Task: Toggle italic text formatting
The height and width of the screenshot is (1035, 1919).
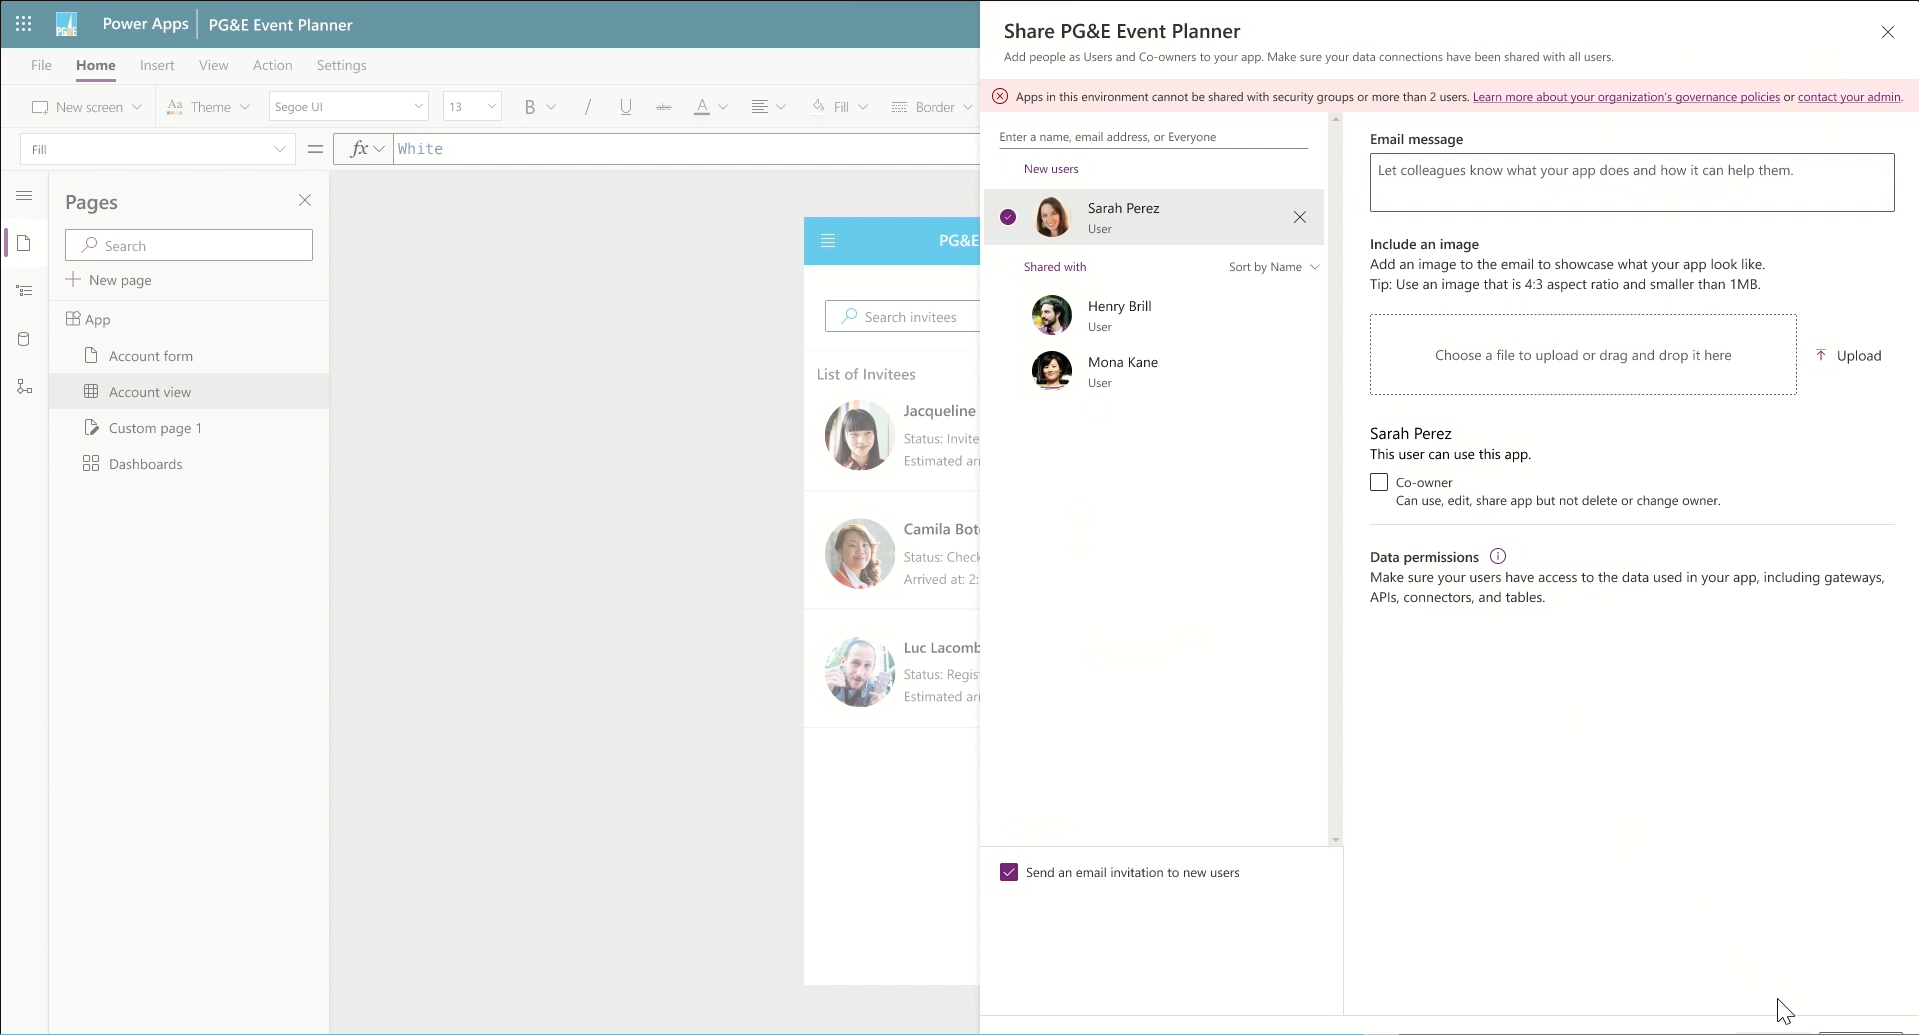Action: tap(588, 107)
